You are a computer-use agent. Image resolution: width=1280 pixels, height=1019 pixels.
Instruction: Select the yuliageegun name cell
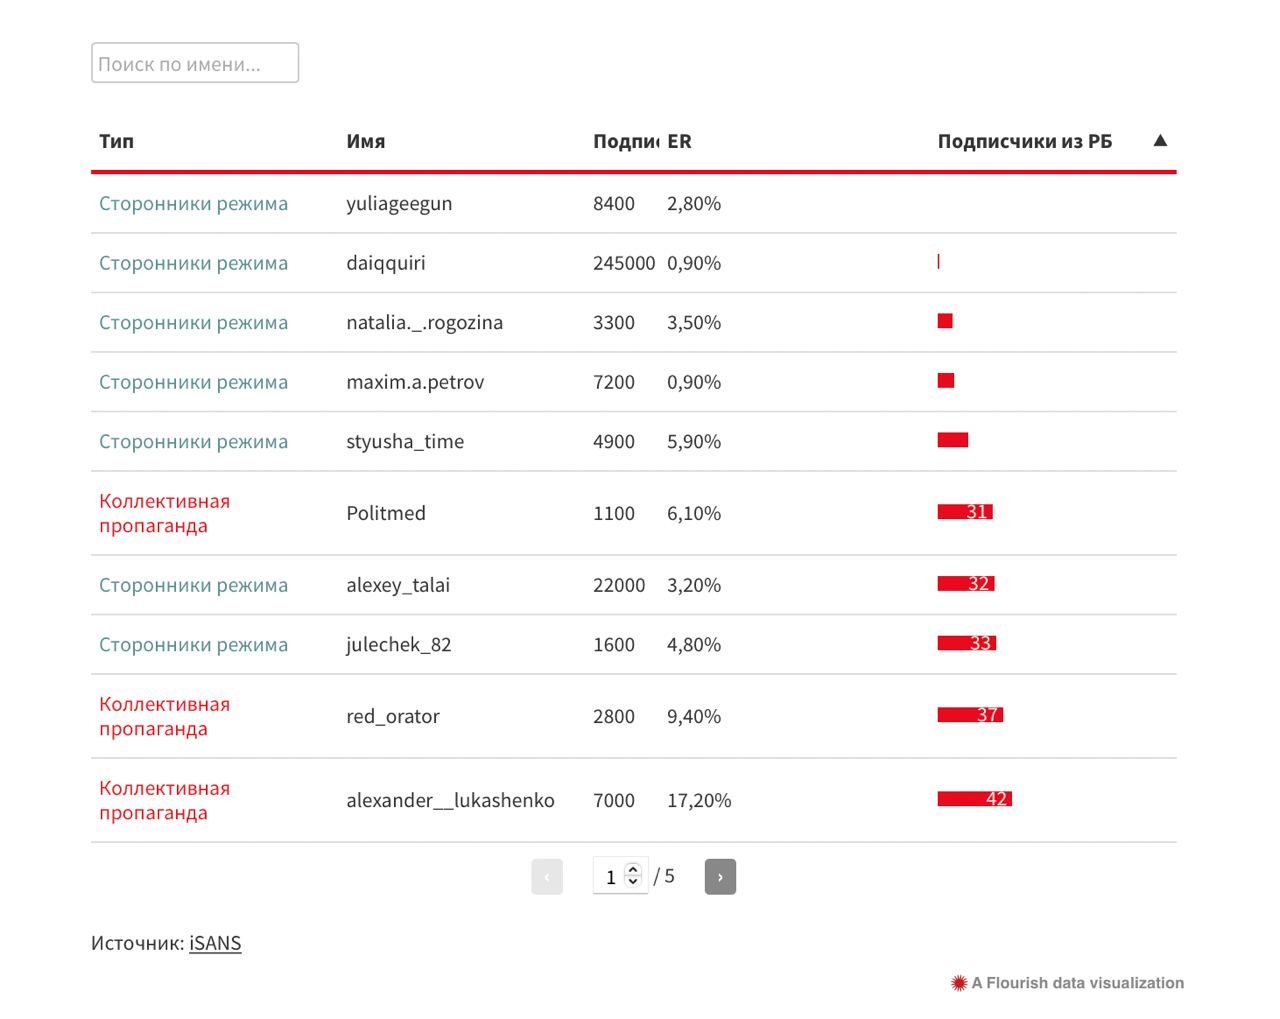(399, 203)
